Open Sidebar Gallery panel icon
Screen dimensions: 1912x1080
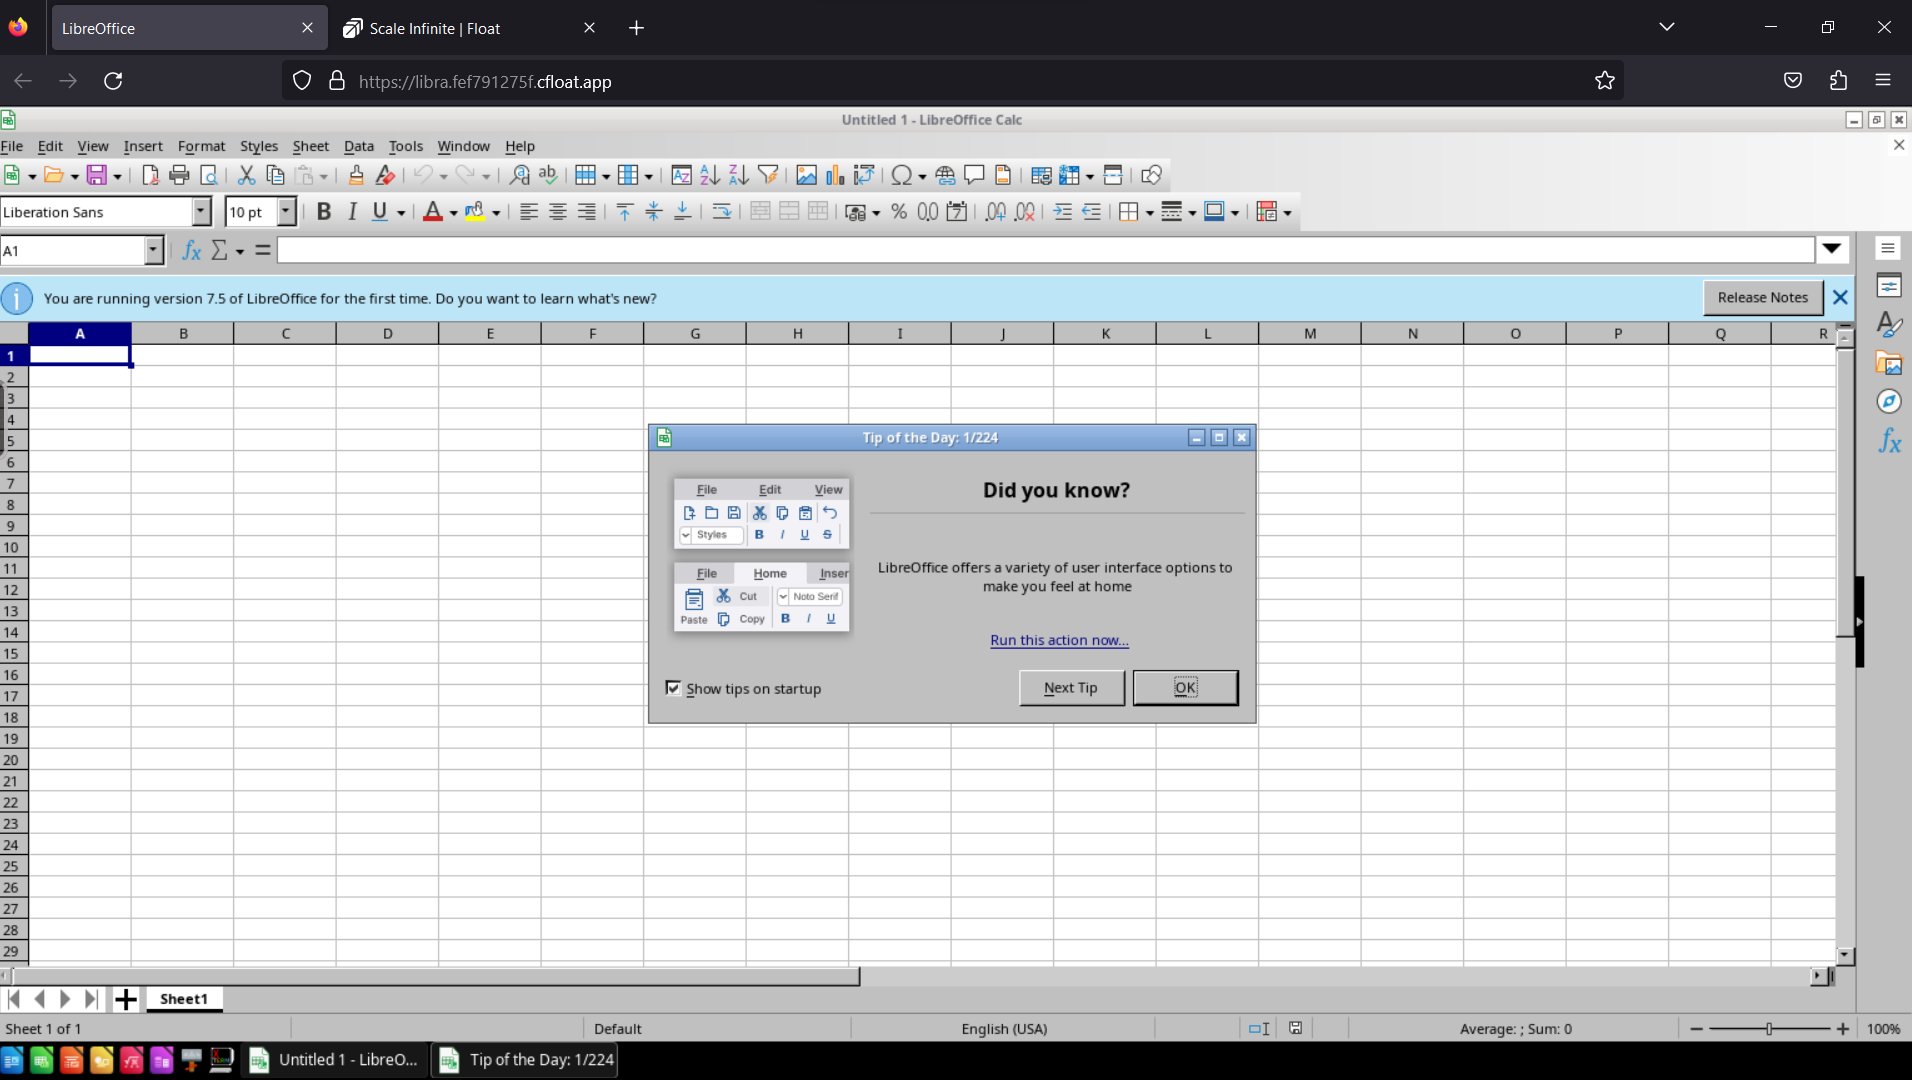tap(1888, 364)
